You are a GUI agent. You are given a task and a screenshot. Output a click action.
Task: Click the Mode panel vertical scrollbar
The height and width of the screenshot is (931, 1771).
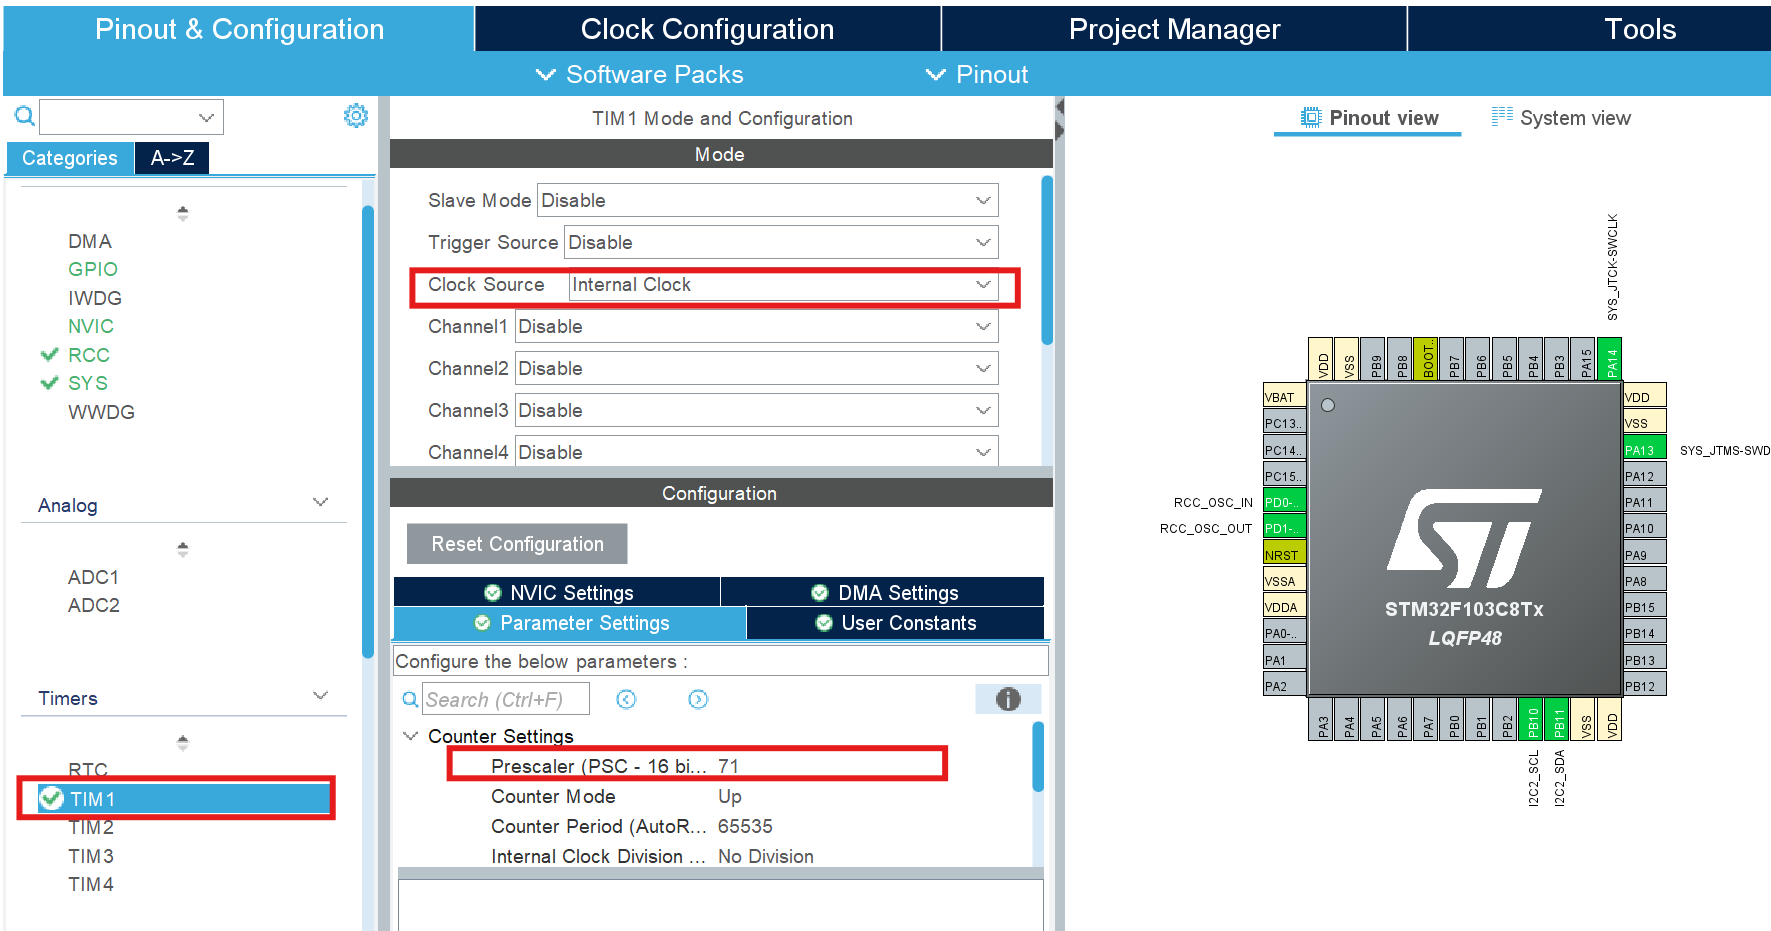tap(1047, 260)
